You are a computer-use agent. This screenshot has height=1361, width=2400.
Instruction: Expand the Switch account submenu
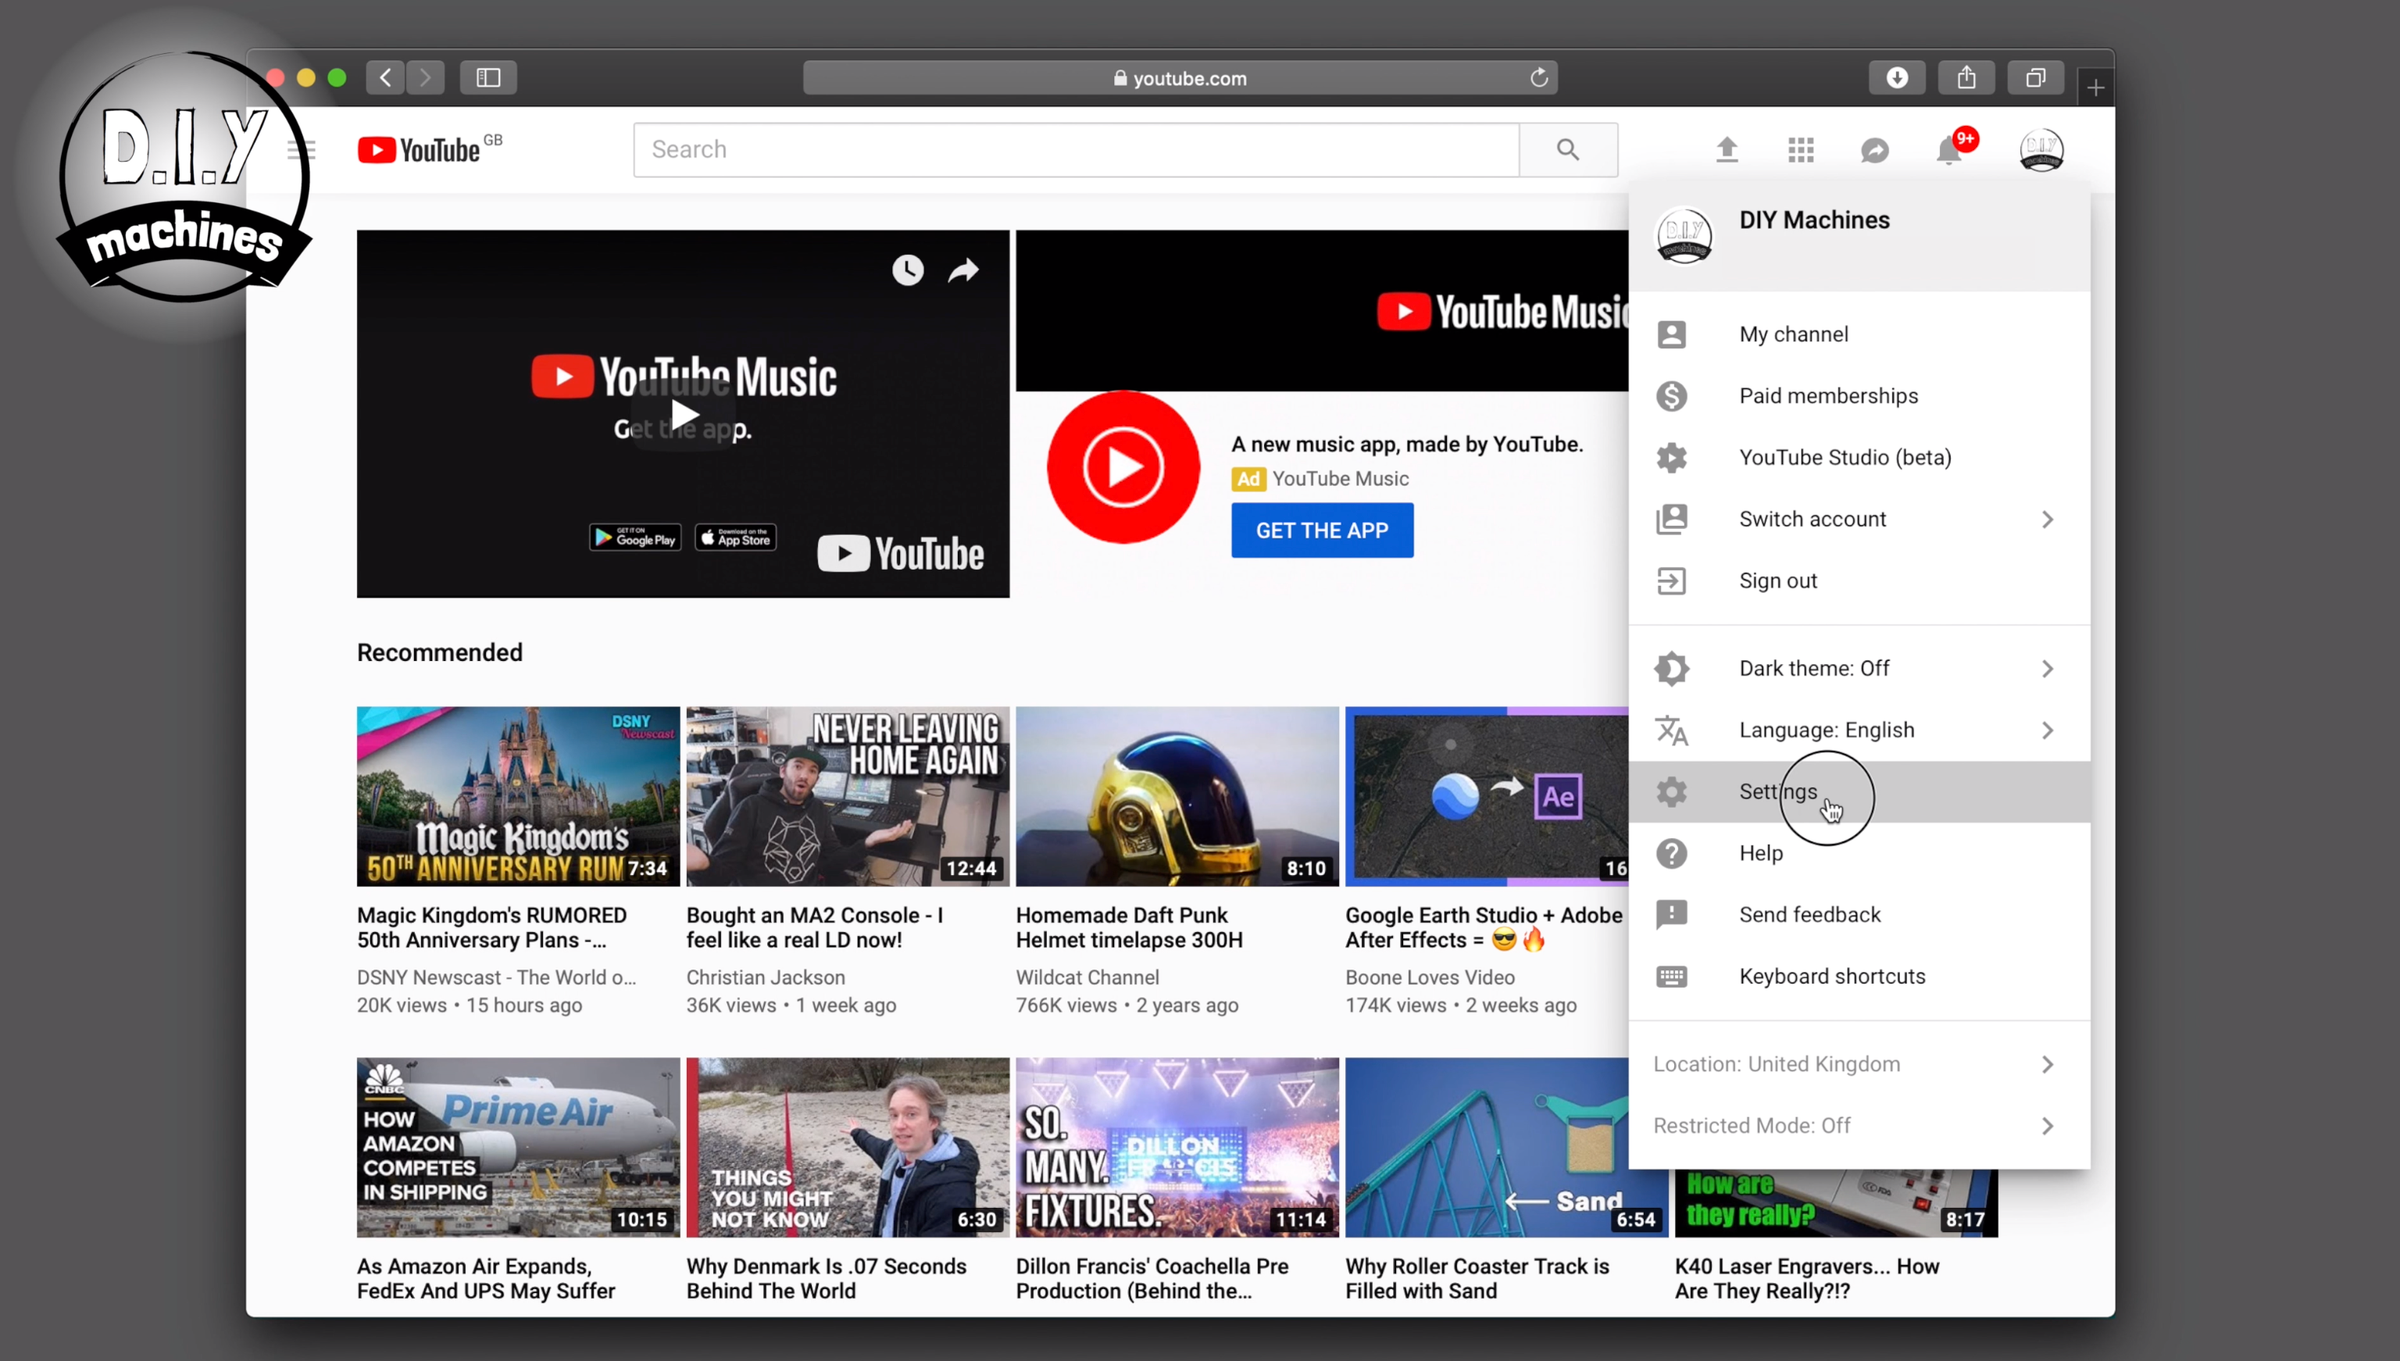1812,519
